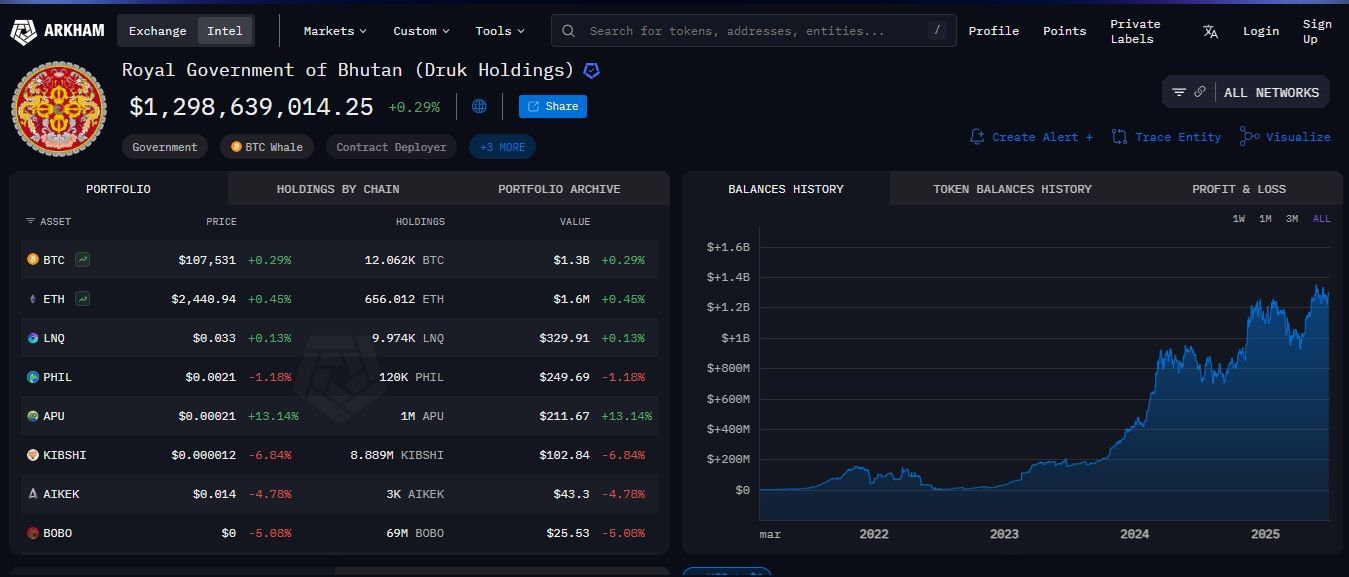
Task: Open the Points link
Action: pyautogui.click(x=1064, y=31)
